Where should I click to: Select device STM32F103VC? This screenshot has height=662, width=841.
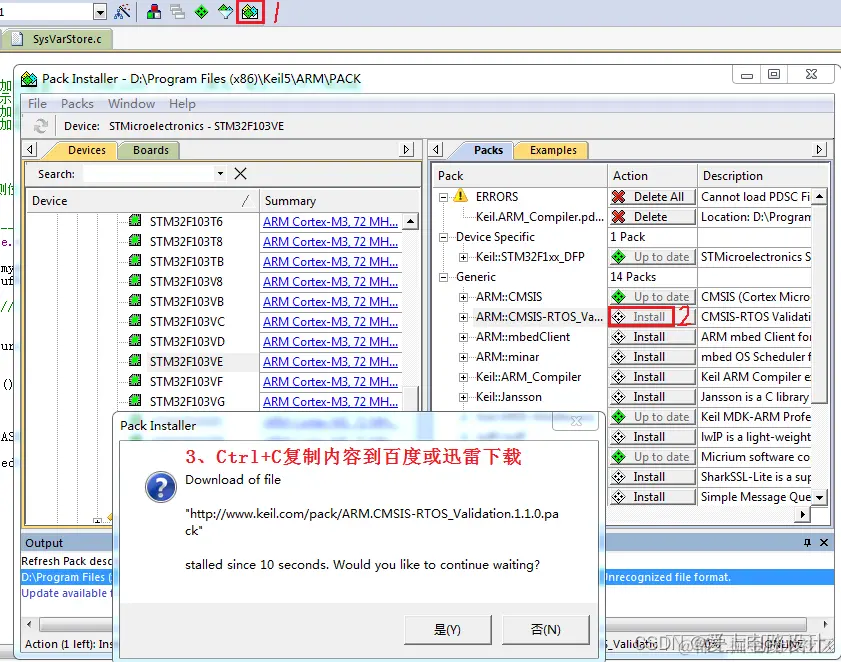pos(187,322)
